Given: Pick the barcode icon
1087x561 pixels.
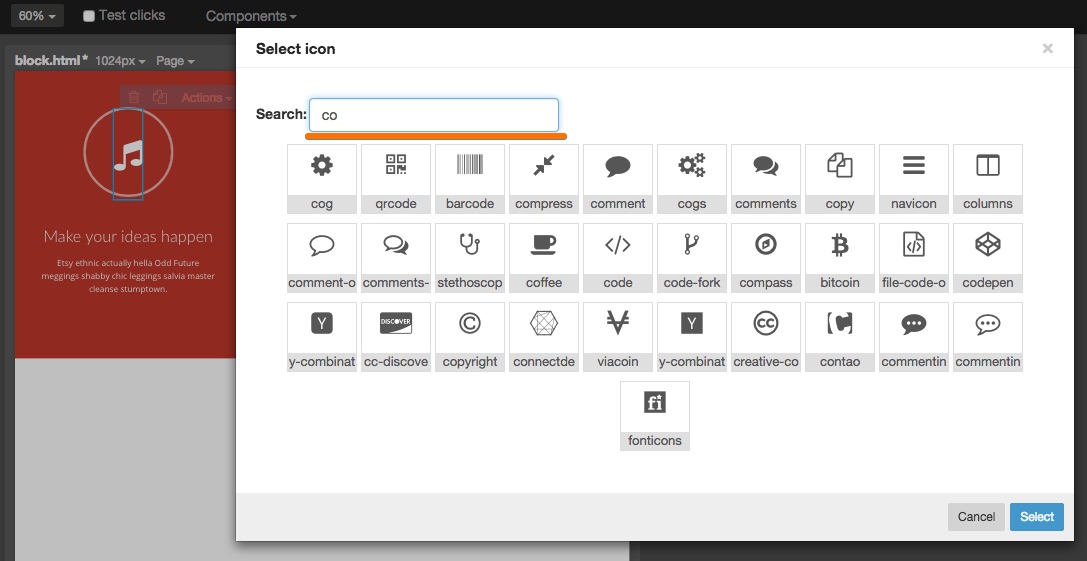Looking at the screenshot, I should tap(470, 179).
